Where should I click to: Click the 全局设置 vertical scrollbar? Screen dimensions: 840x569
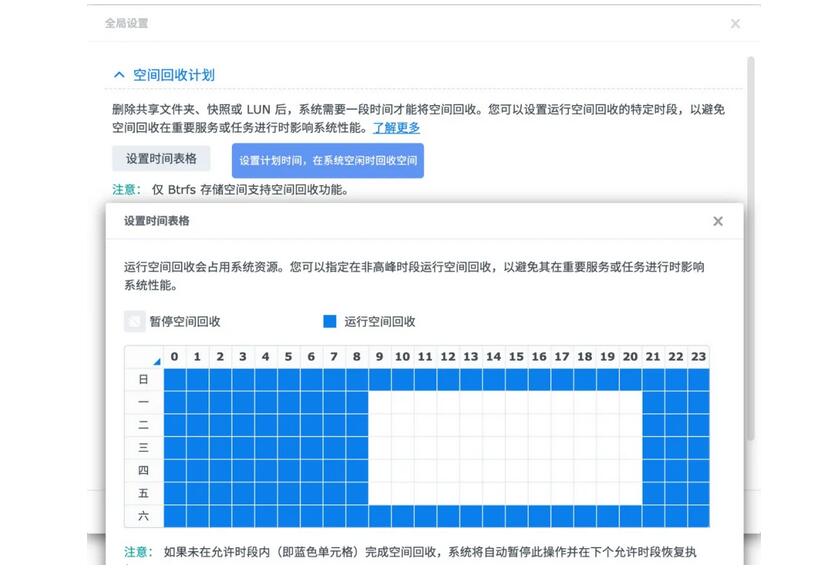pos(751,250)
